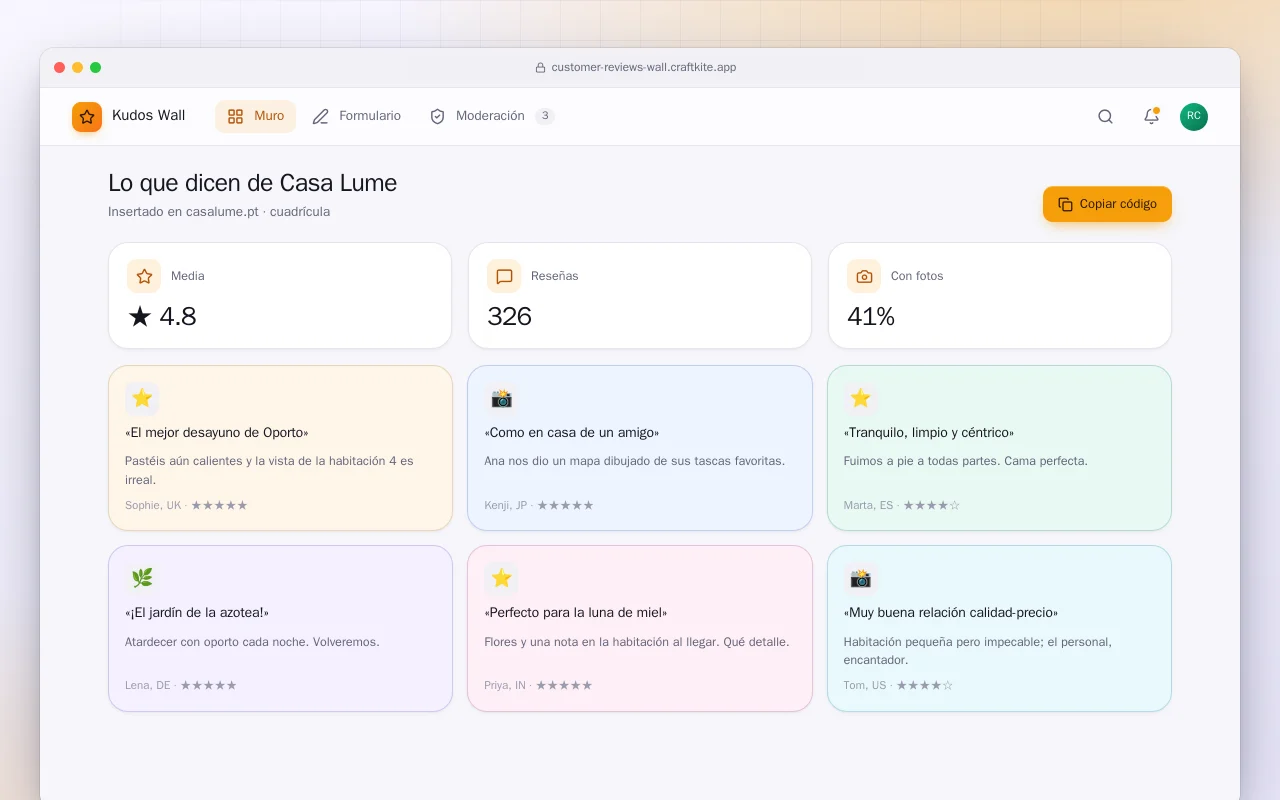
Task: Go to the Formulario tab
Action: pos(356,116)
